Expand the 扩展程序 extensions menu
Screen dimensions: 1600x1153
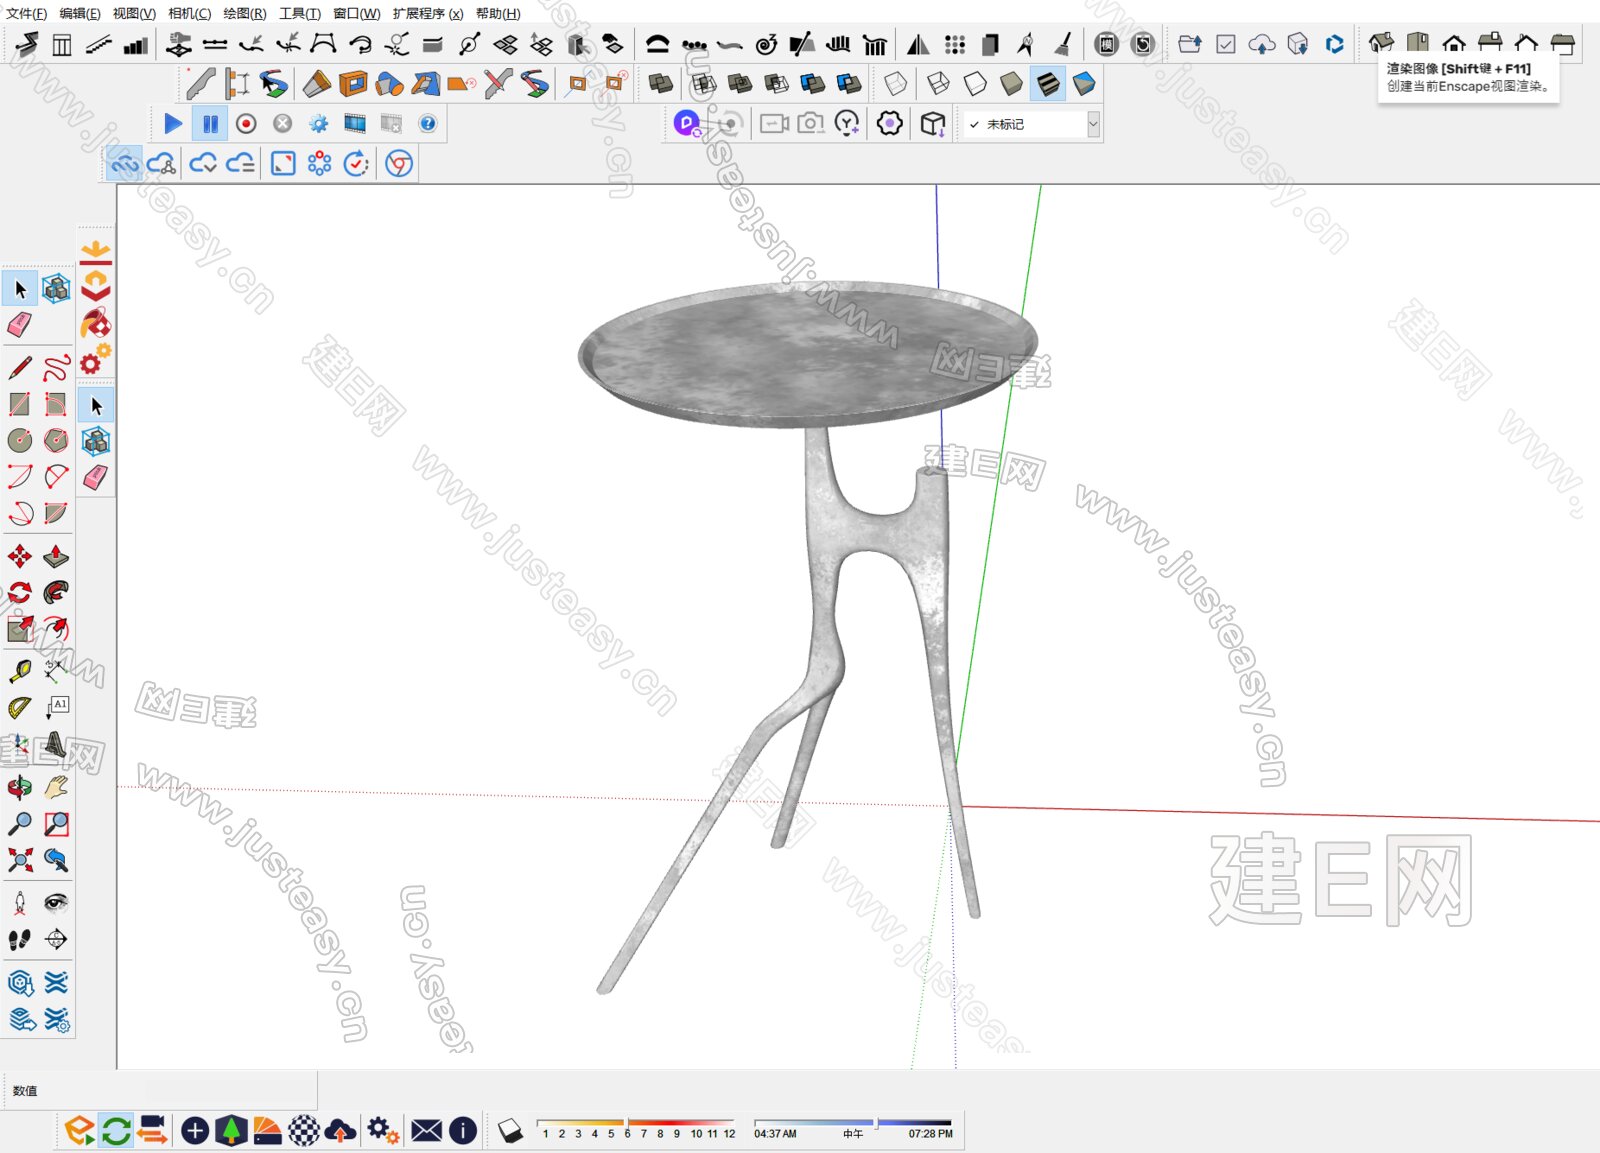coord(427,13)
